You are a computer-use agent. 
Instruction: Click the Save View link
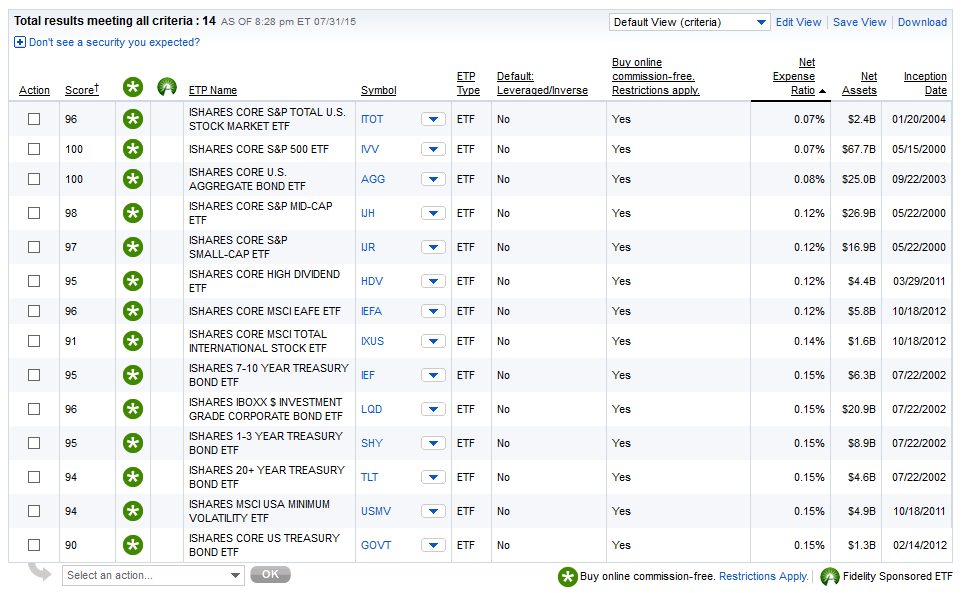(859, 22)
